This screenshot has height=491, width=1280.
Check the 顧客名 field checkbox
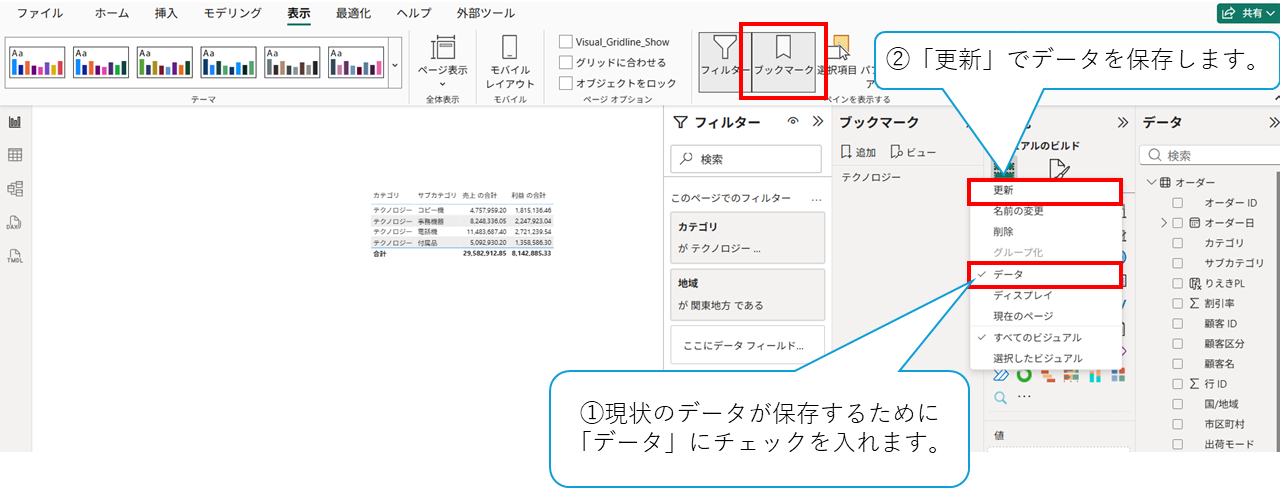click(x=1178, y=364)
